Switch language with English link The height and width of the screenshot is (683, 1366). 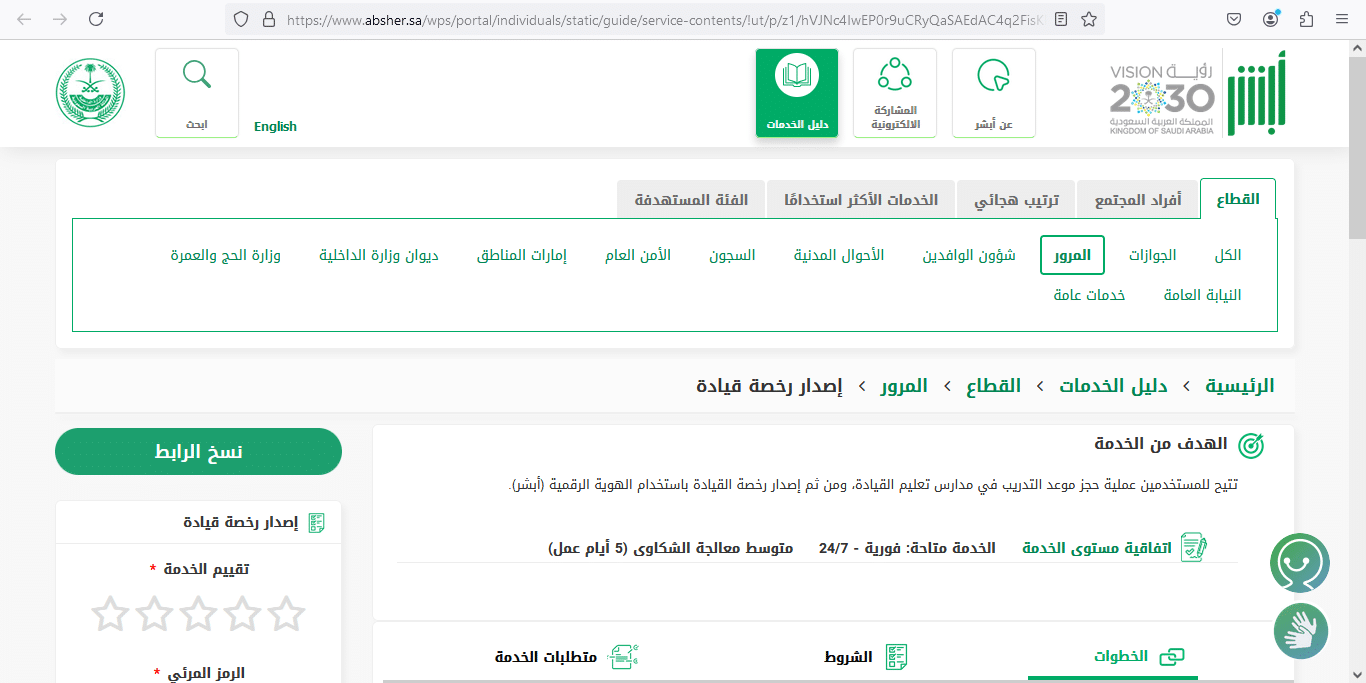click(275, 126)
